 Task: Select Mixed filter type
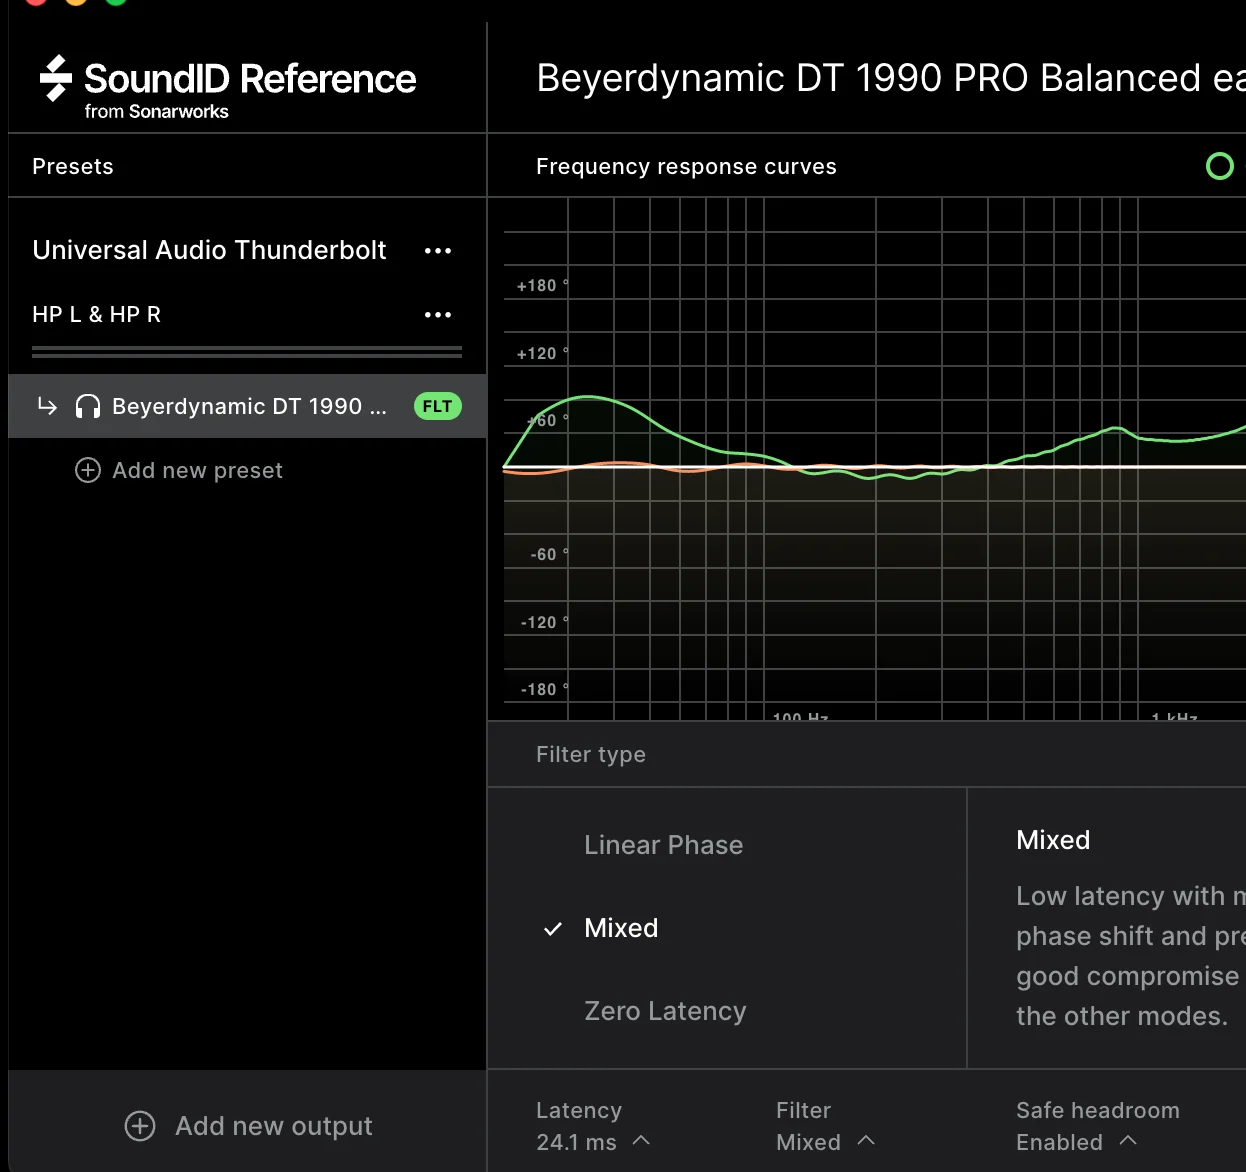tap(621, 928)
